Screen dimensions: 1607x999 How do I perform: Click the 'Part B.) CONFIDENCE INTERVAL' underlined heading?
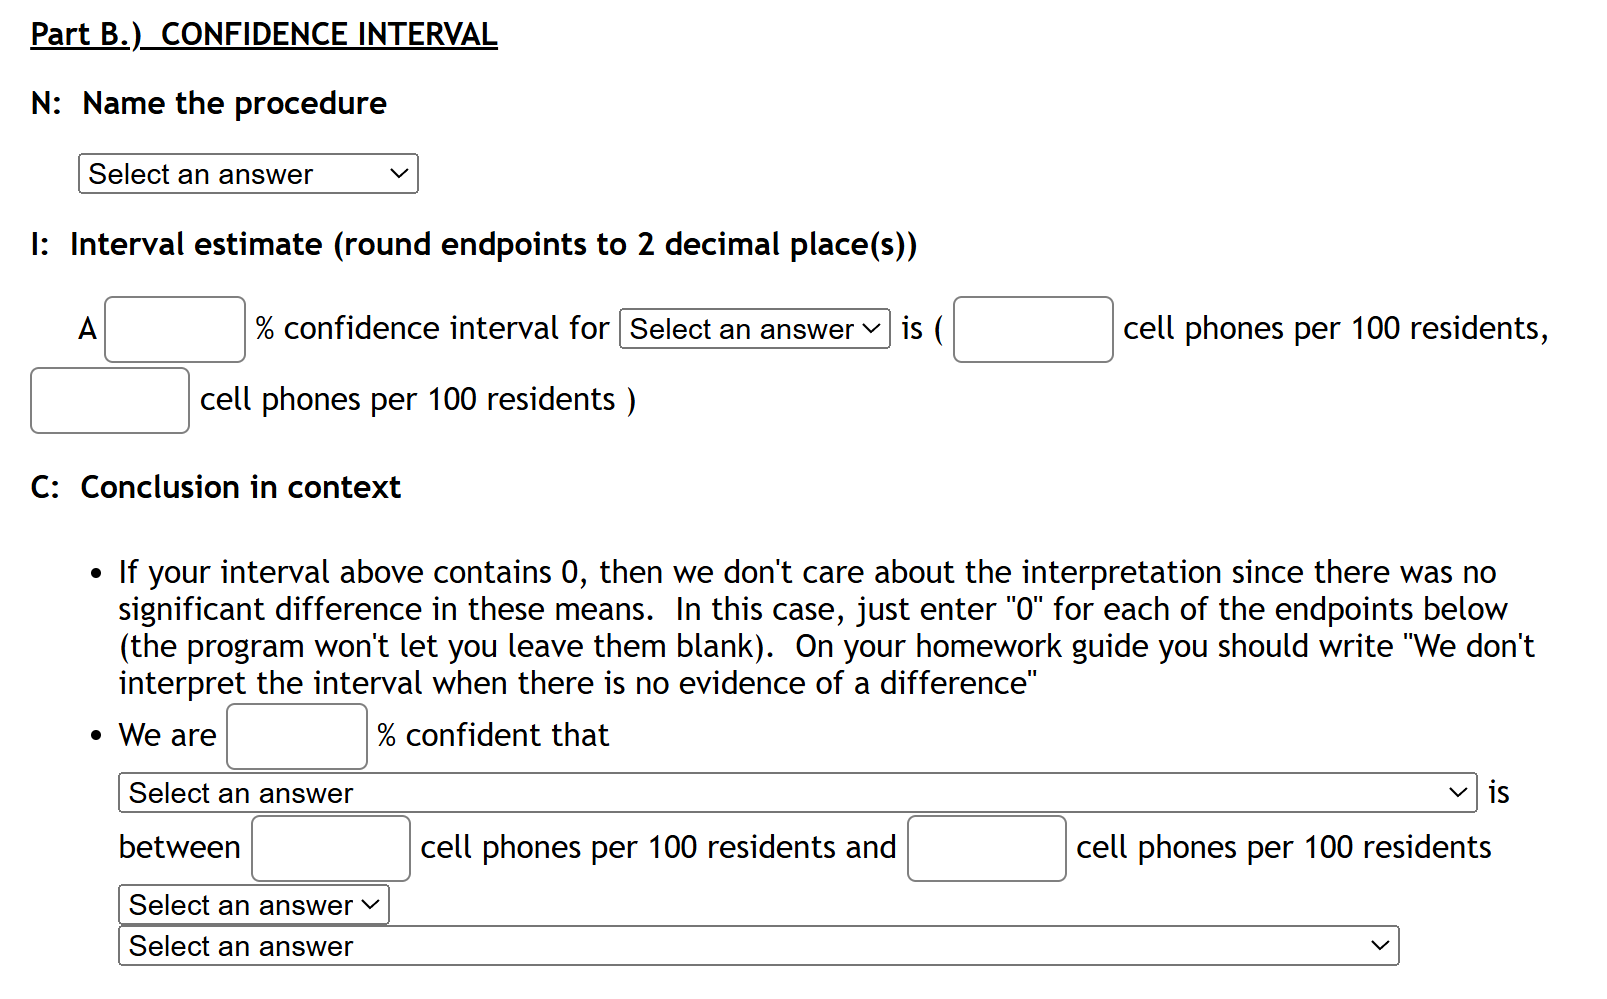(x=264, y=34)
